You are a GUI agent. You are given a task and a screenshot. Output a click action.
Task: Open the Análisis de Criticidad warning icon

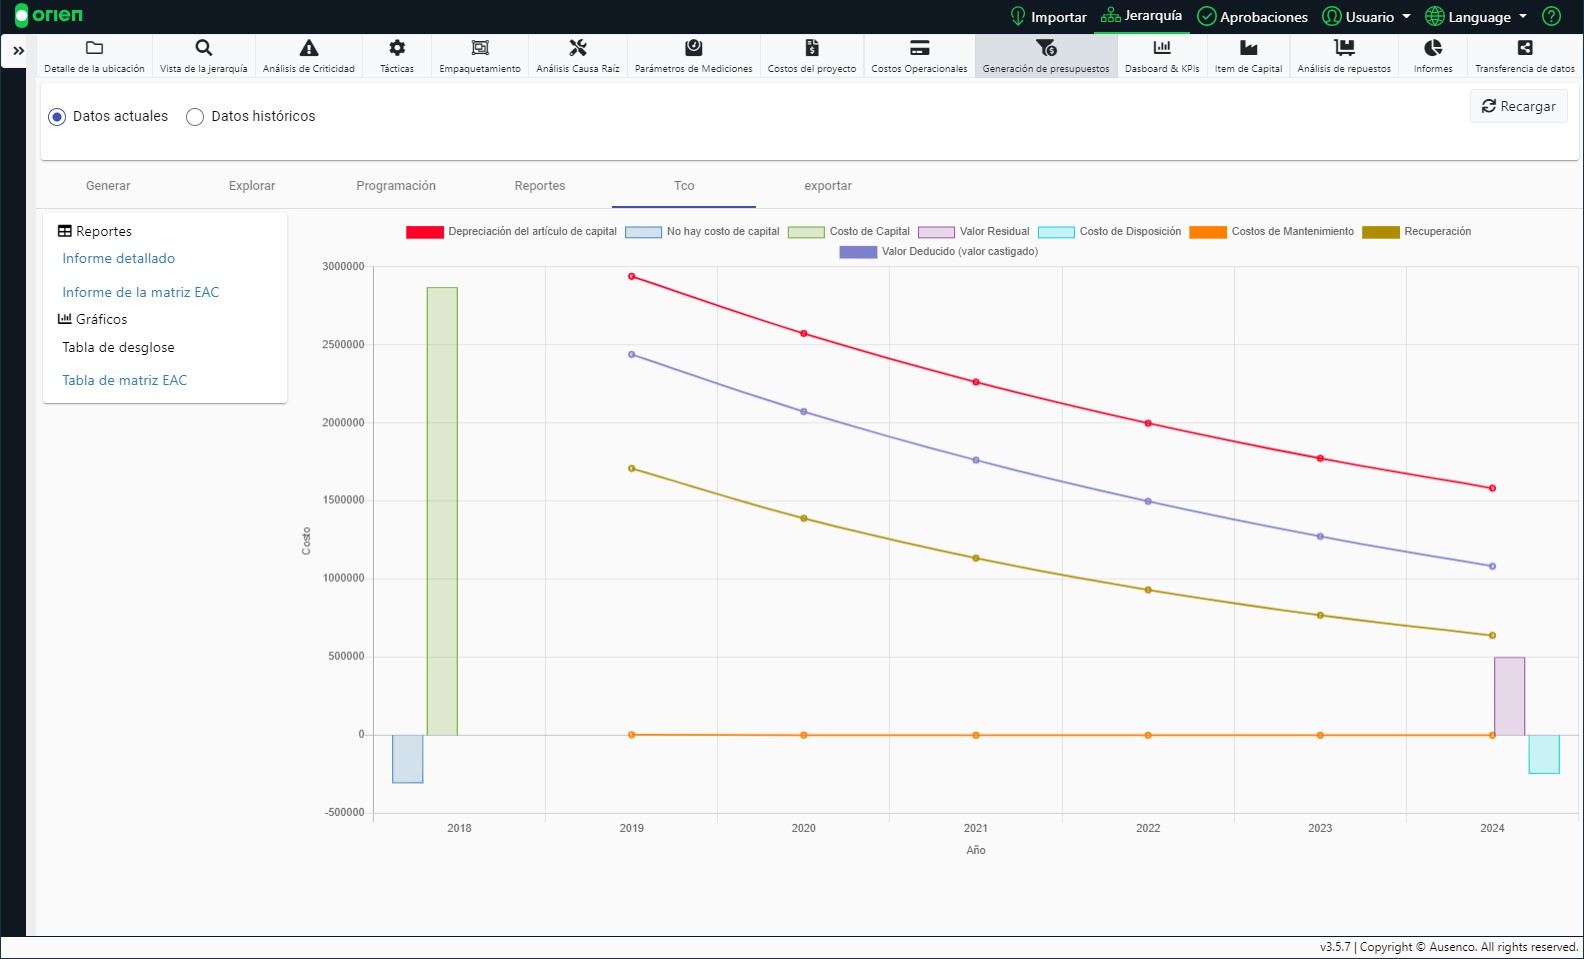pyautogui.click(x=309, y=48)
